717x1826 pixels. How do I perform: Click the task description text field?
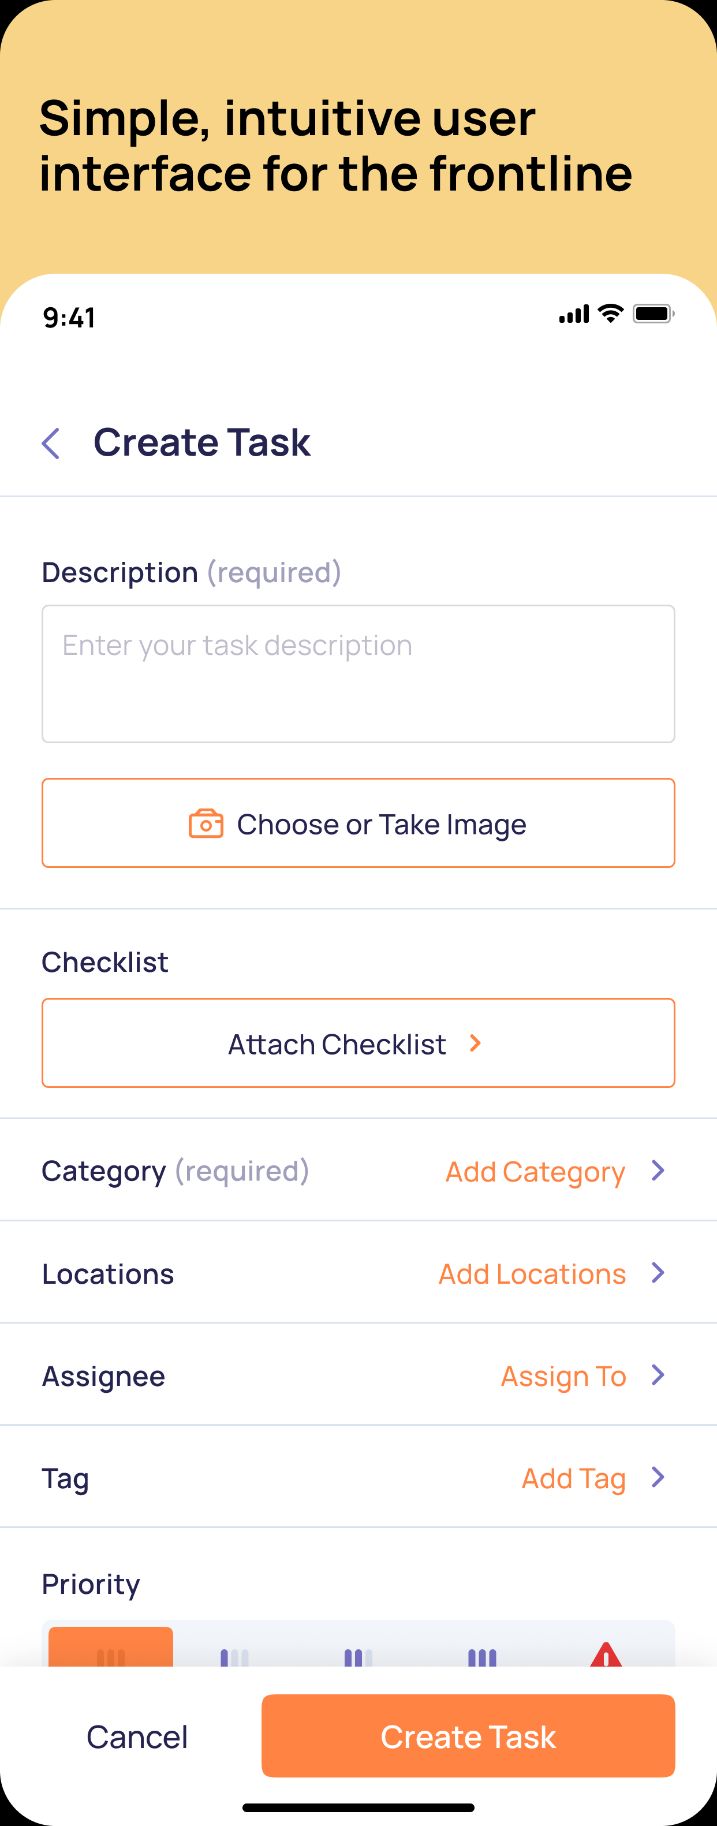point(358,673)
